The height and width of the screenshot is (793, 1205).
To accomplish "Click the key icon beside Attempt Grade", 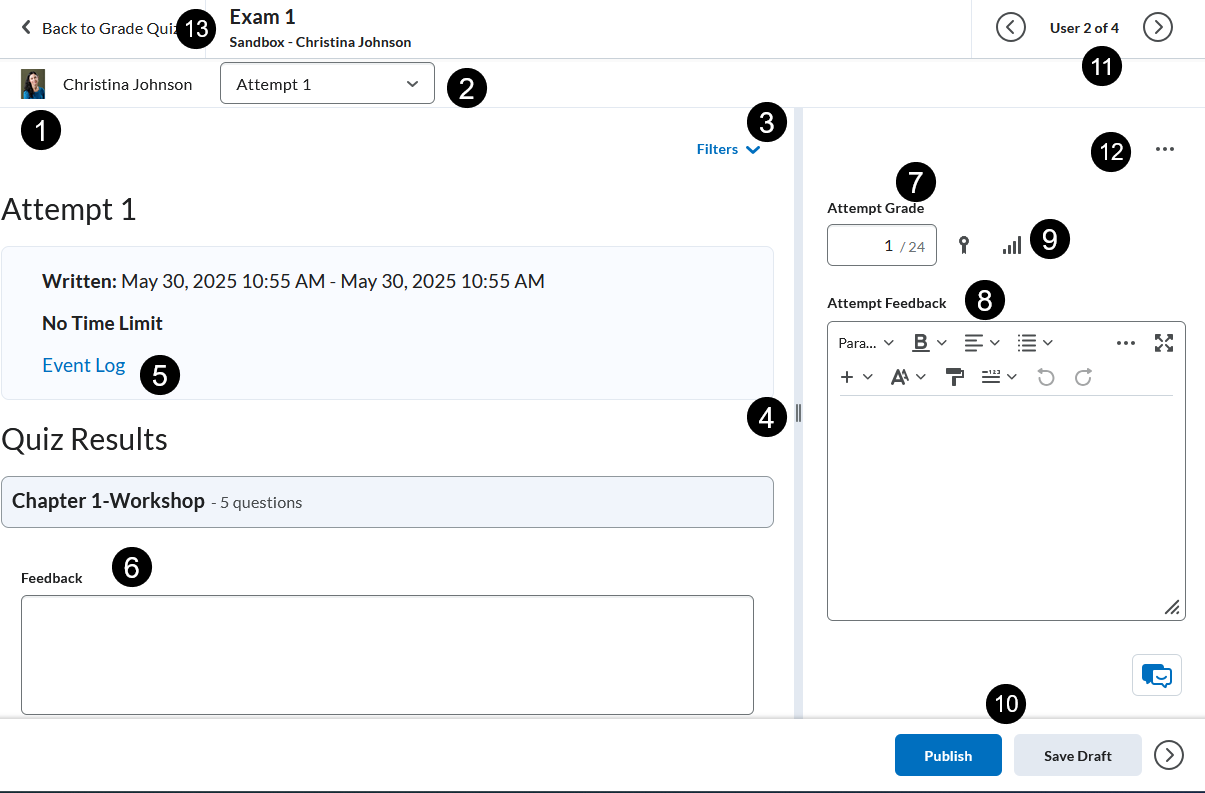I will click(964, 245).
